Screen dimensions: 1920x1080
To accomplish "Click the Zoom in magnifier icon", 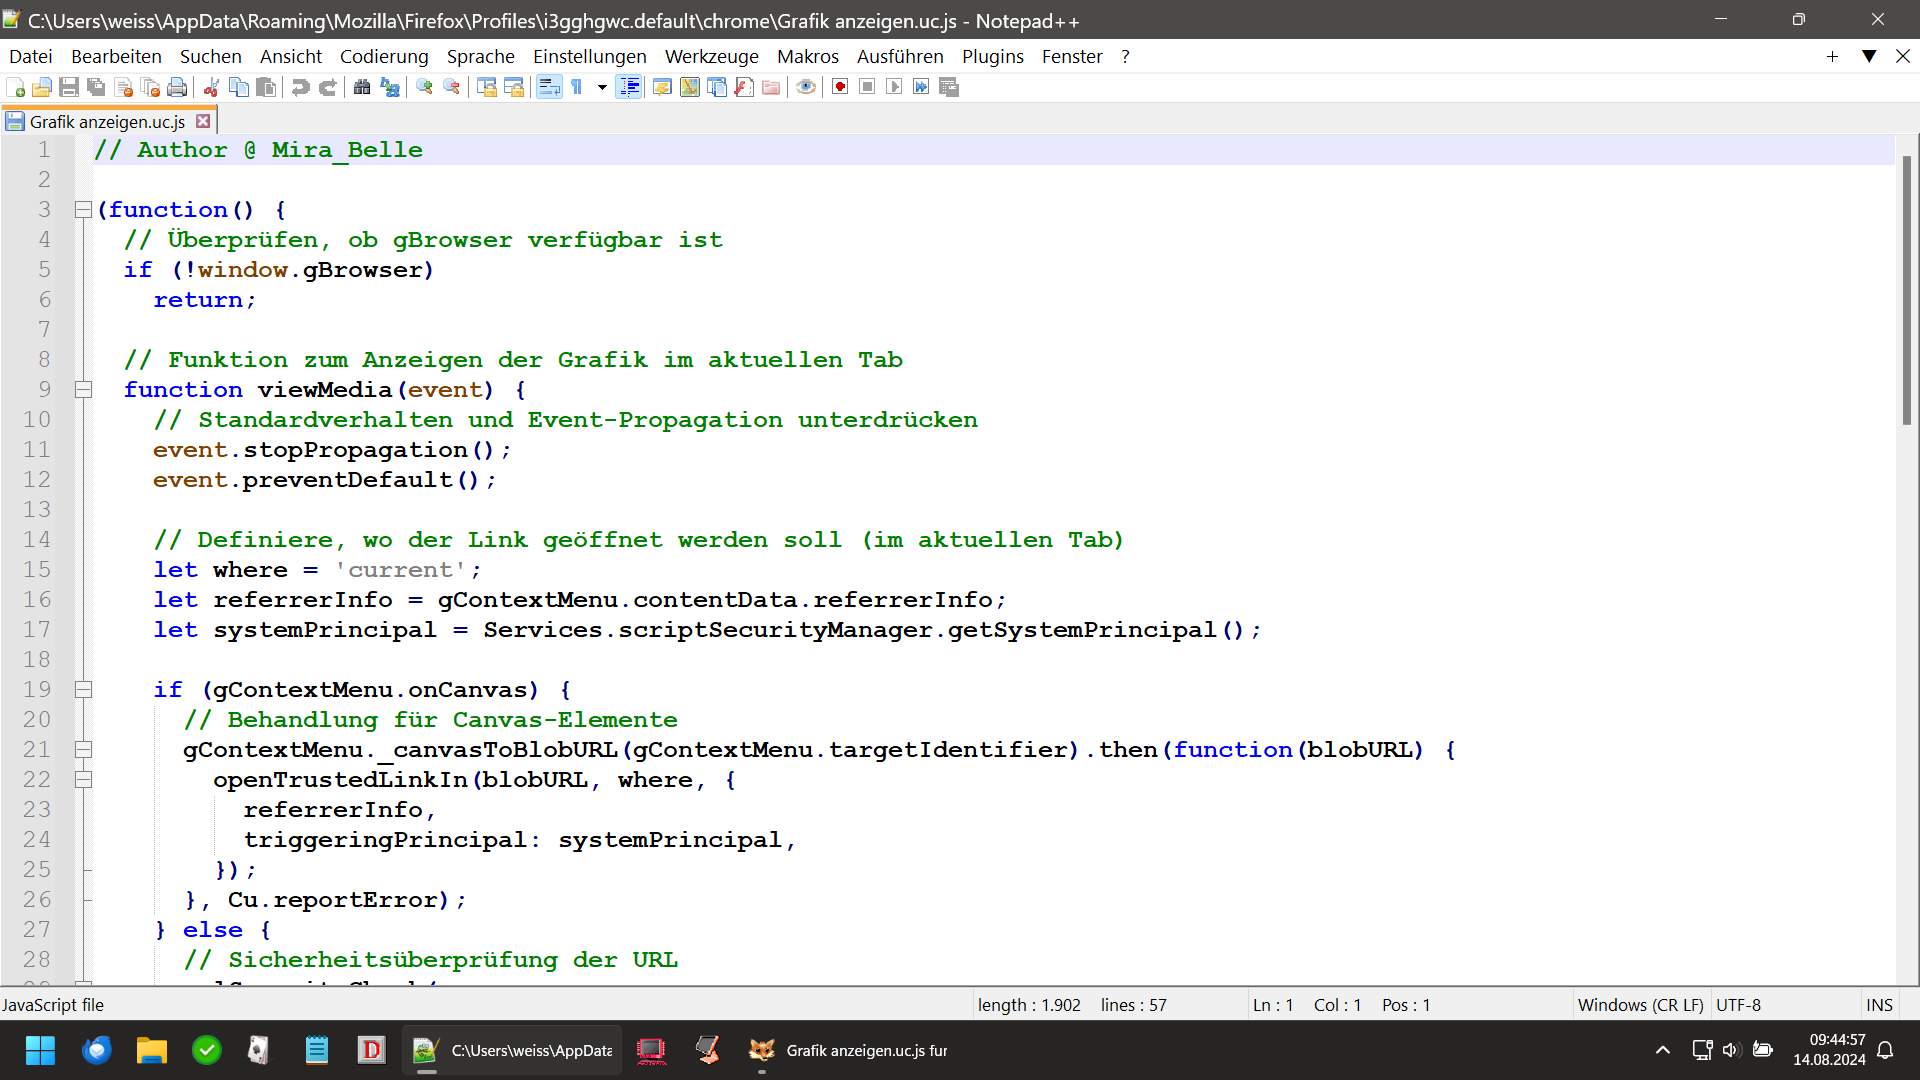I will click(424, 88).
